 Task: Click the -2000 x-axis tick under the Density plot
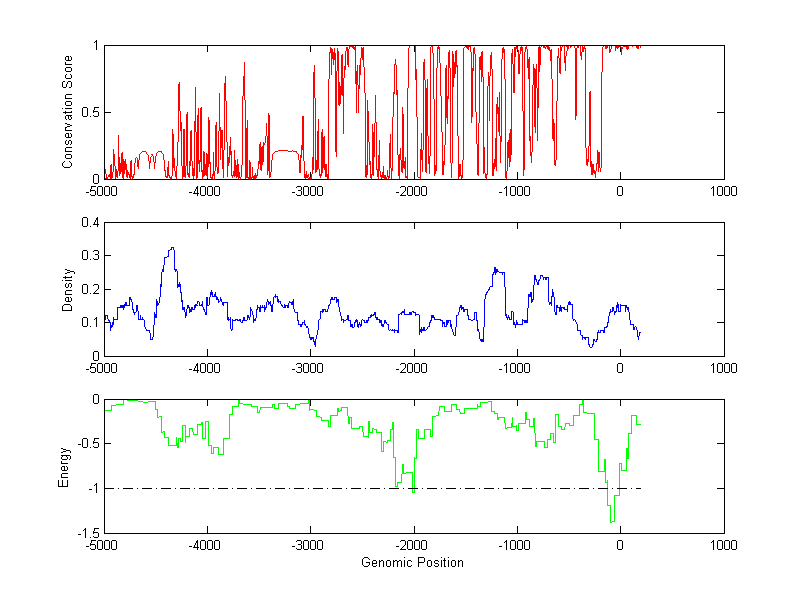pos(412,368)
